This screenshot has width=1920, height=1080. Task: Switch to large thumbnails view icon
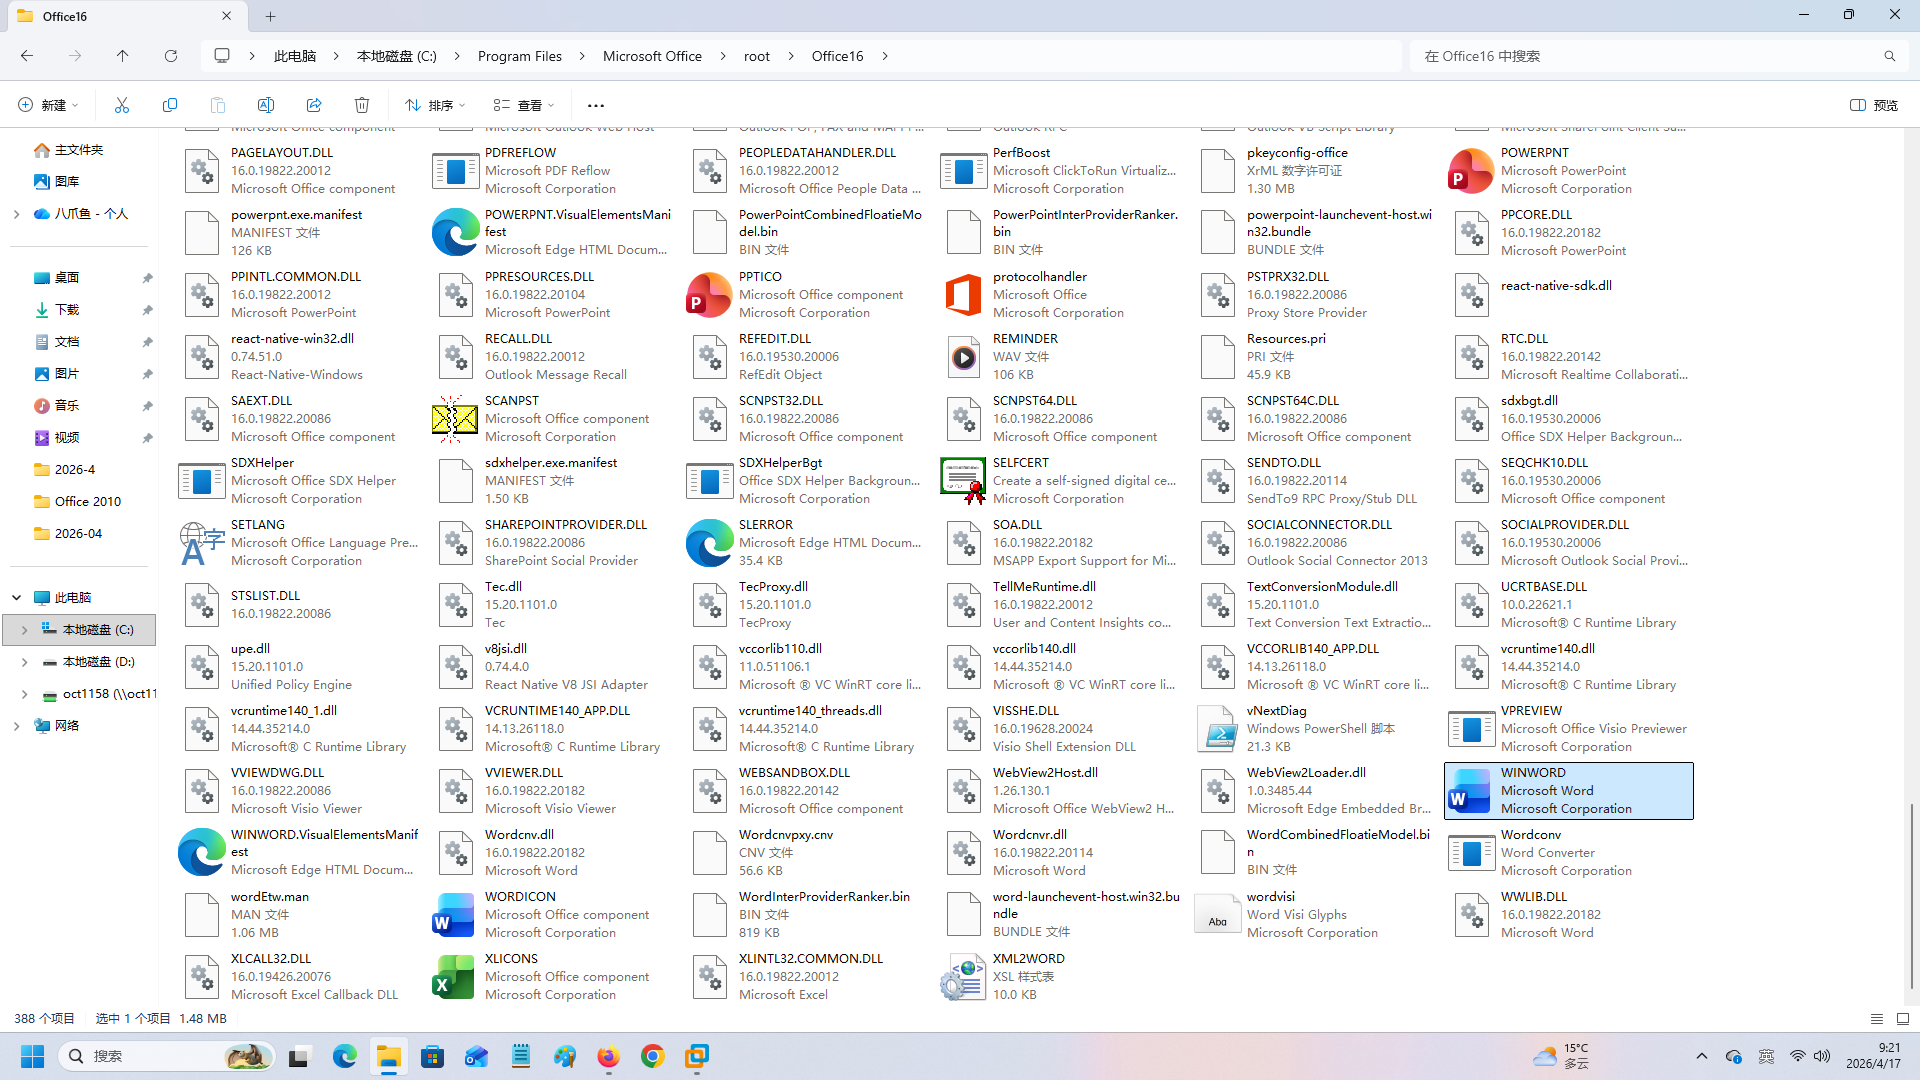(1903, 1019)
